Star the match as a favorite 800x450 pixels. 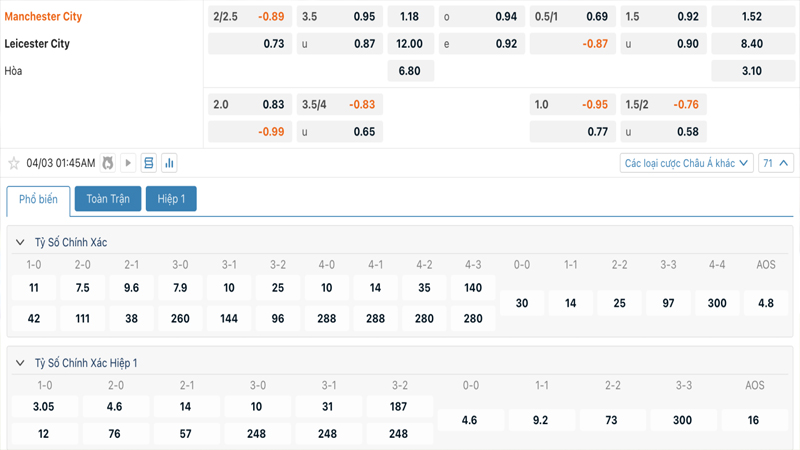(14, 163)
